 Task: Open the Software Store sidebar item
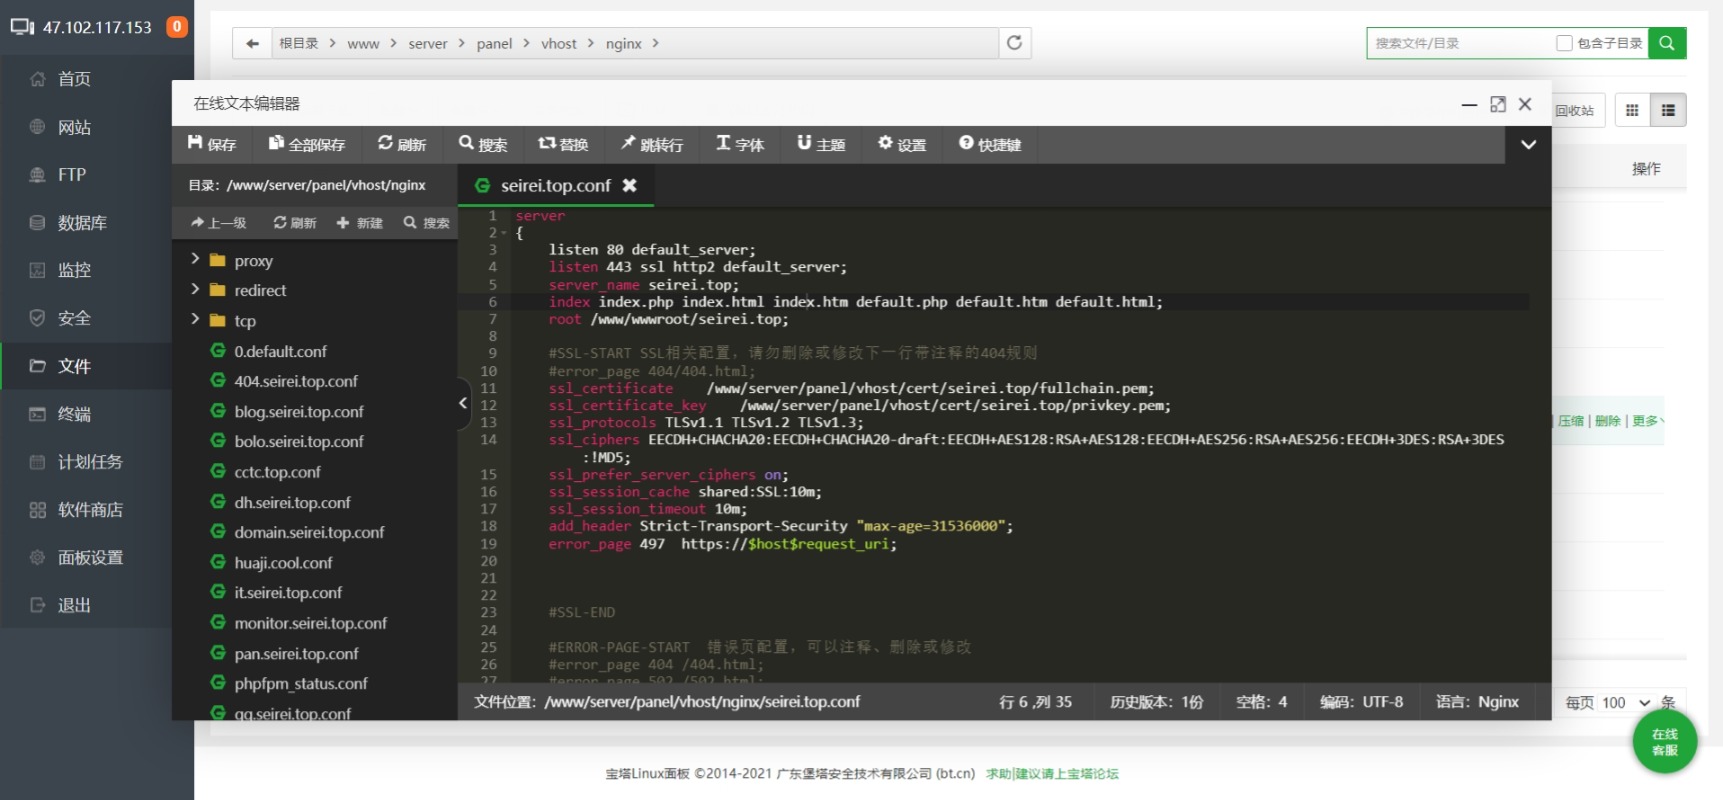coord(90,510)
